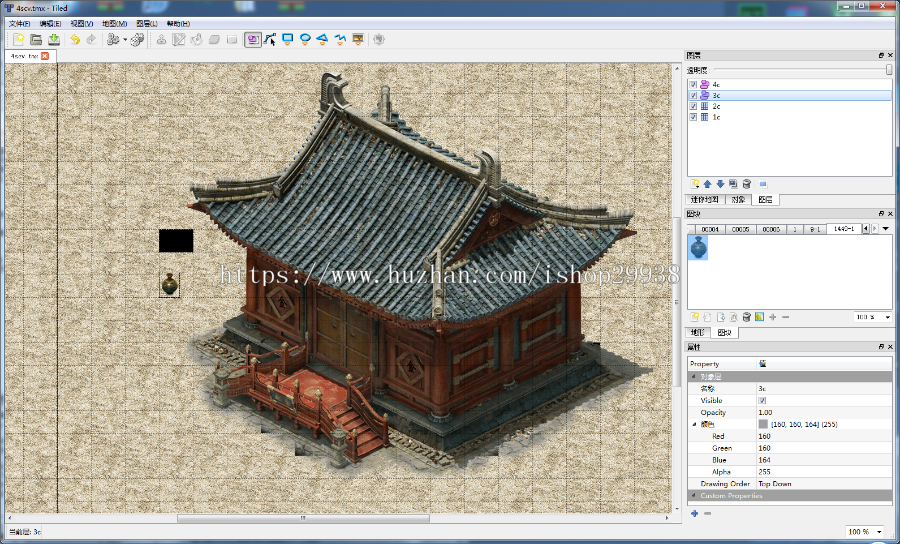This screenshot has height=544, width=900.
Task: Click the layer color swatch [160, 160, 164]
Action: pos(763,424)
